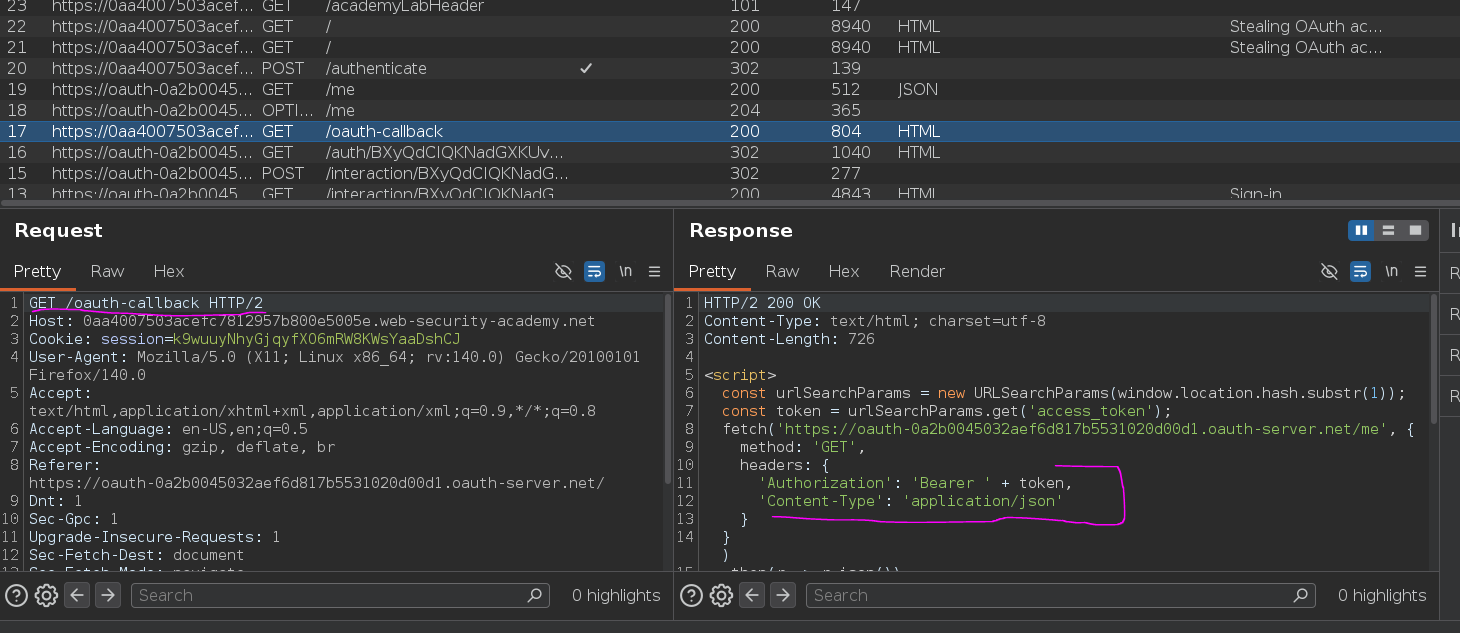Viewport: 1460px width, 633px height.
Task: Go to previous match in Request search
Action: (77, 596)
